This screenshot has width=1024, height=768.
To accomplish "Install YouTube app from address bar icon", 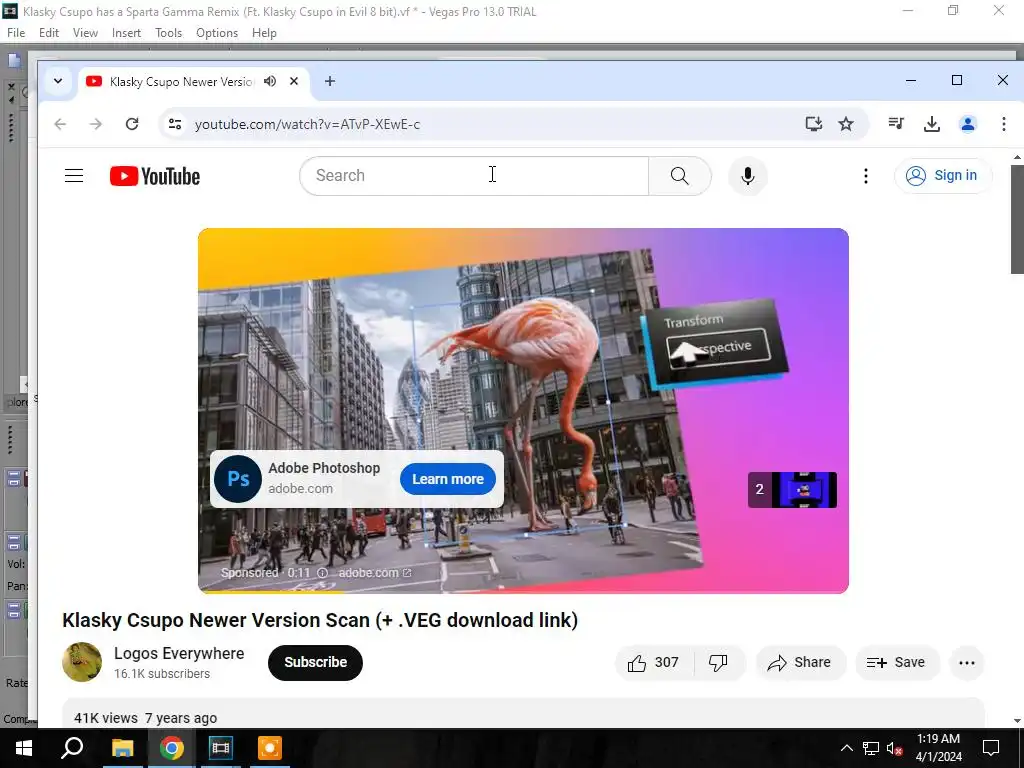I will coord(813,124).
